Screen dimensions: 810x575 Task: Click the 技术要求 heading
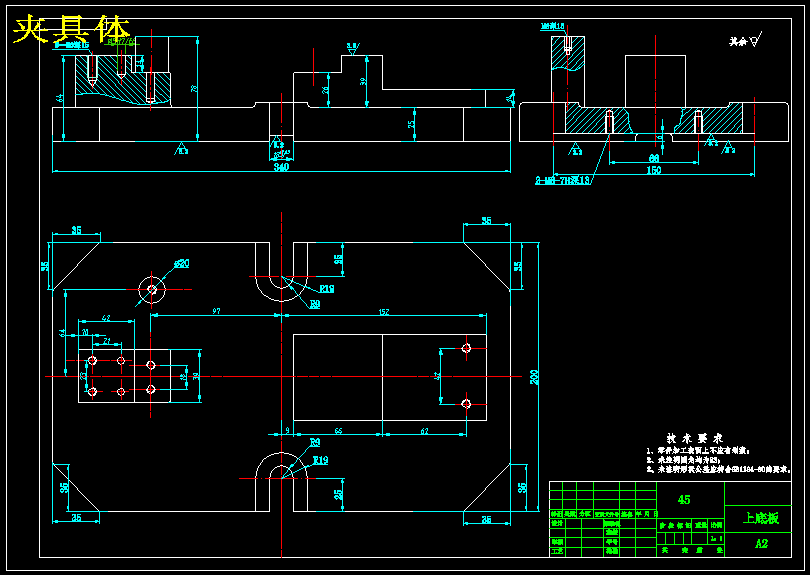click(695, 439)
